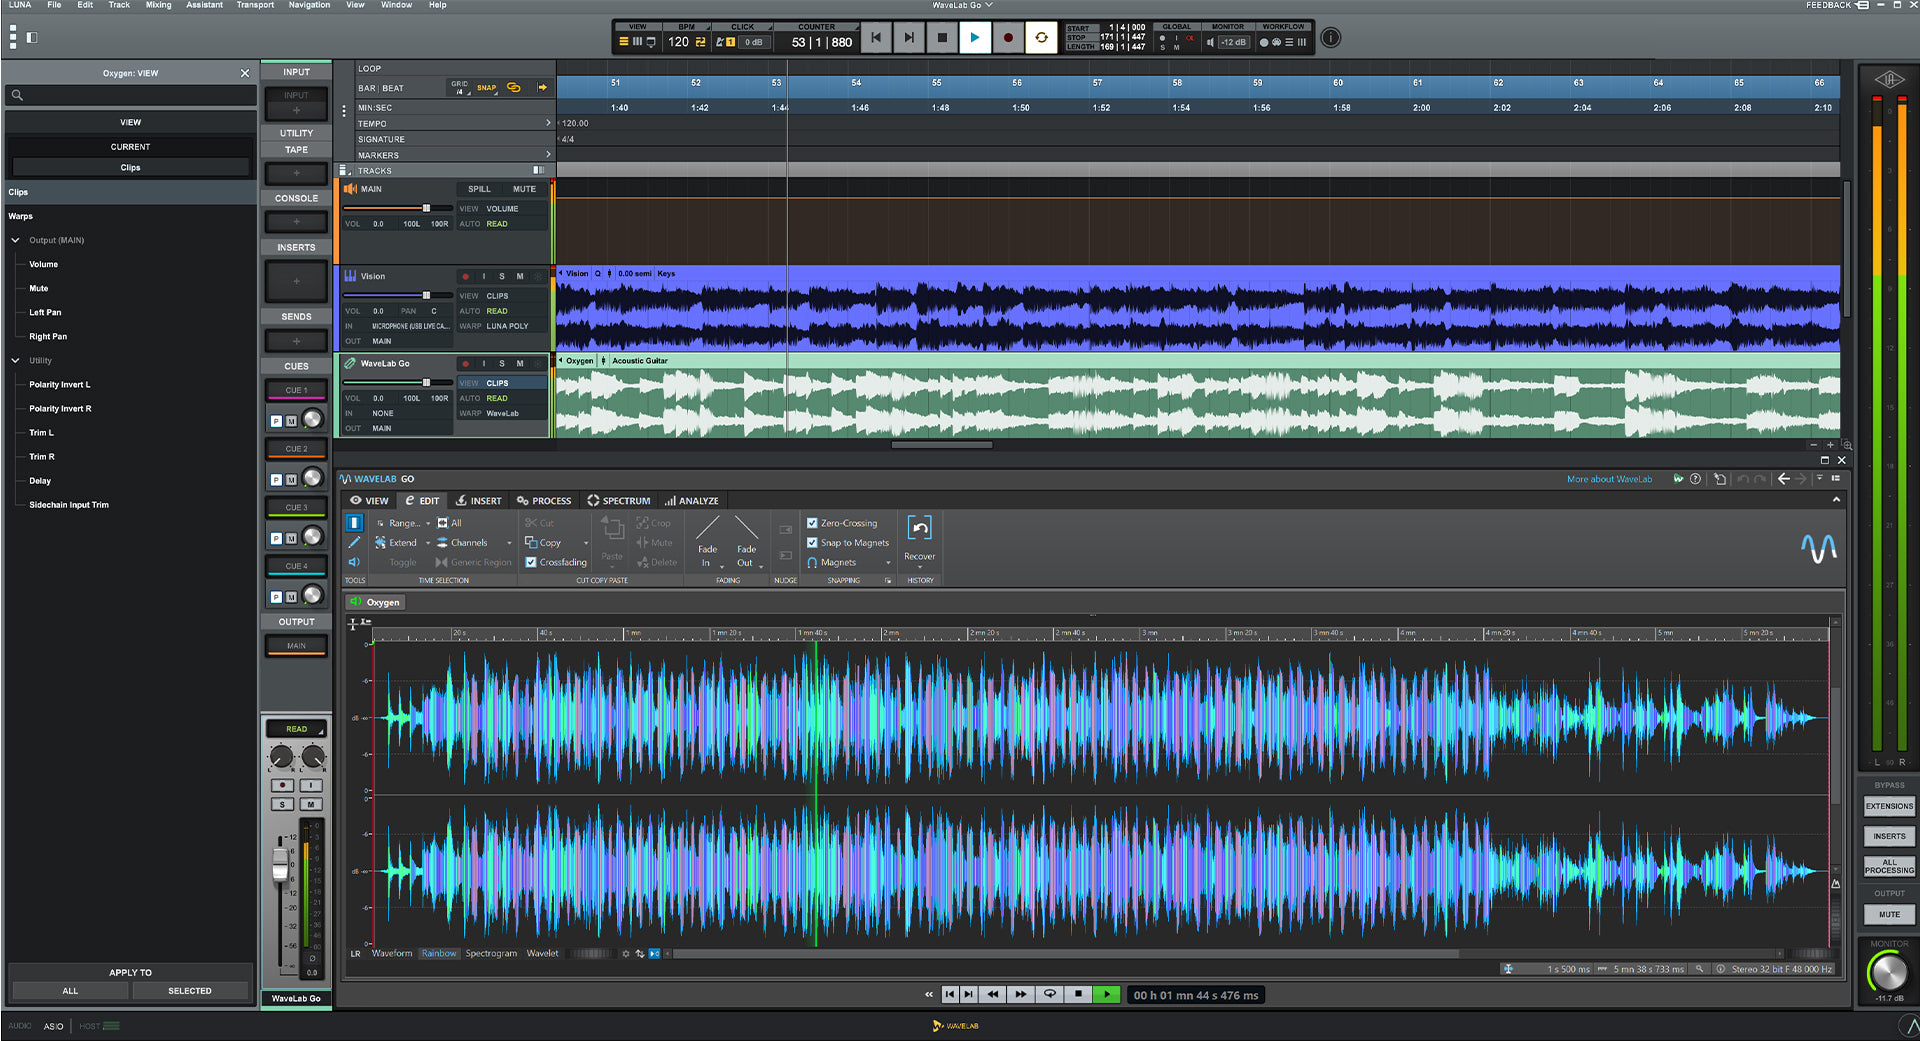
Task: Select the speaker play tool in WaveLab
Action: (354, 562)
